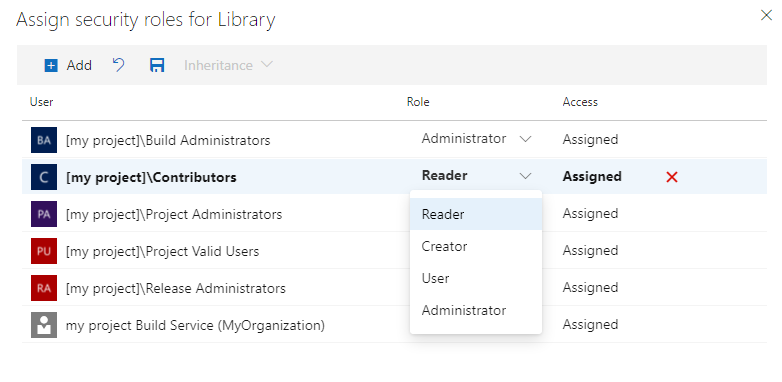Close the Assign security roles dialog
Screen dimensions: 782x382
(766, 15)
